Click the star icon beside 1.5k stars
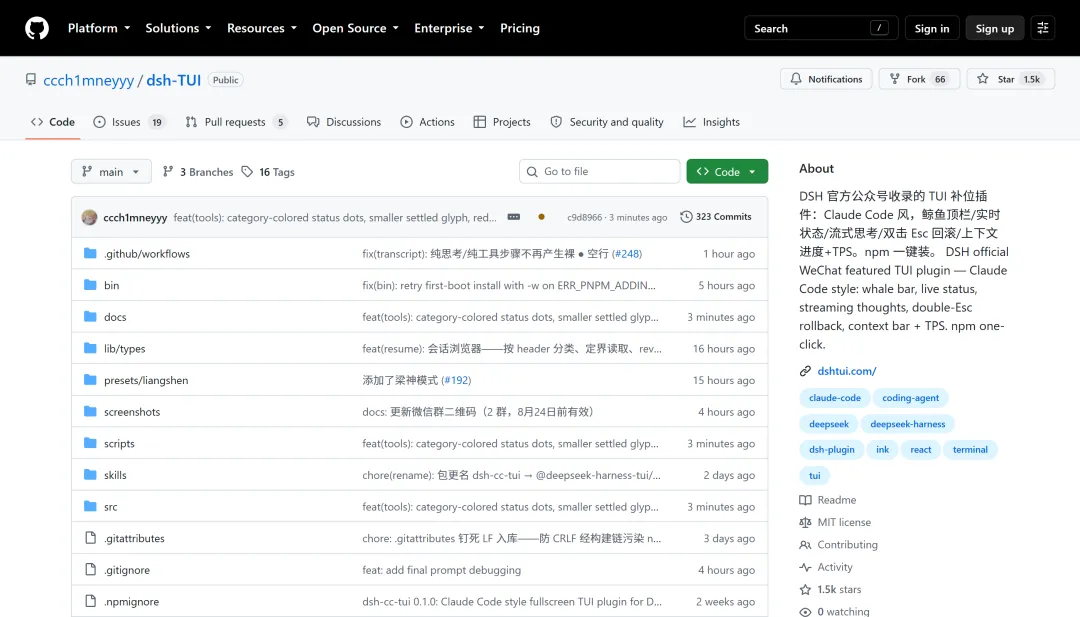Screen dimensions: 1080x617 click(805, 589)
